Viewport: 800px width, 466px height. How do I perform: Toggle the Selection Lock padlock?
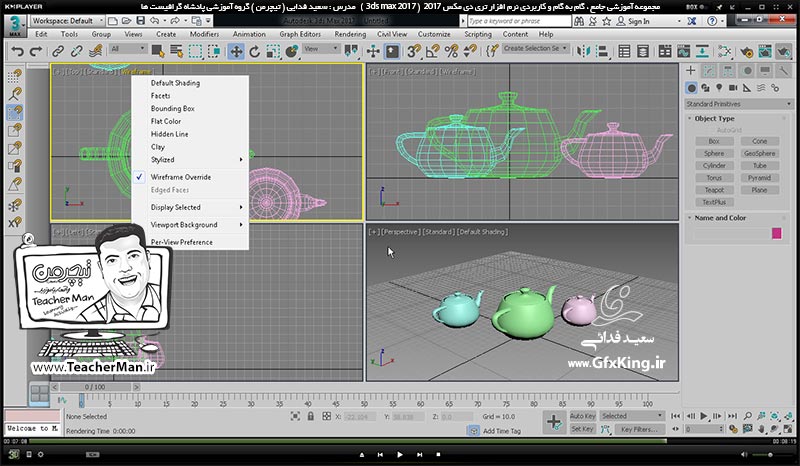[x=310, y=416]
